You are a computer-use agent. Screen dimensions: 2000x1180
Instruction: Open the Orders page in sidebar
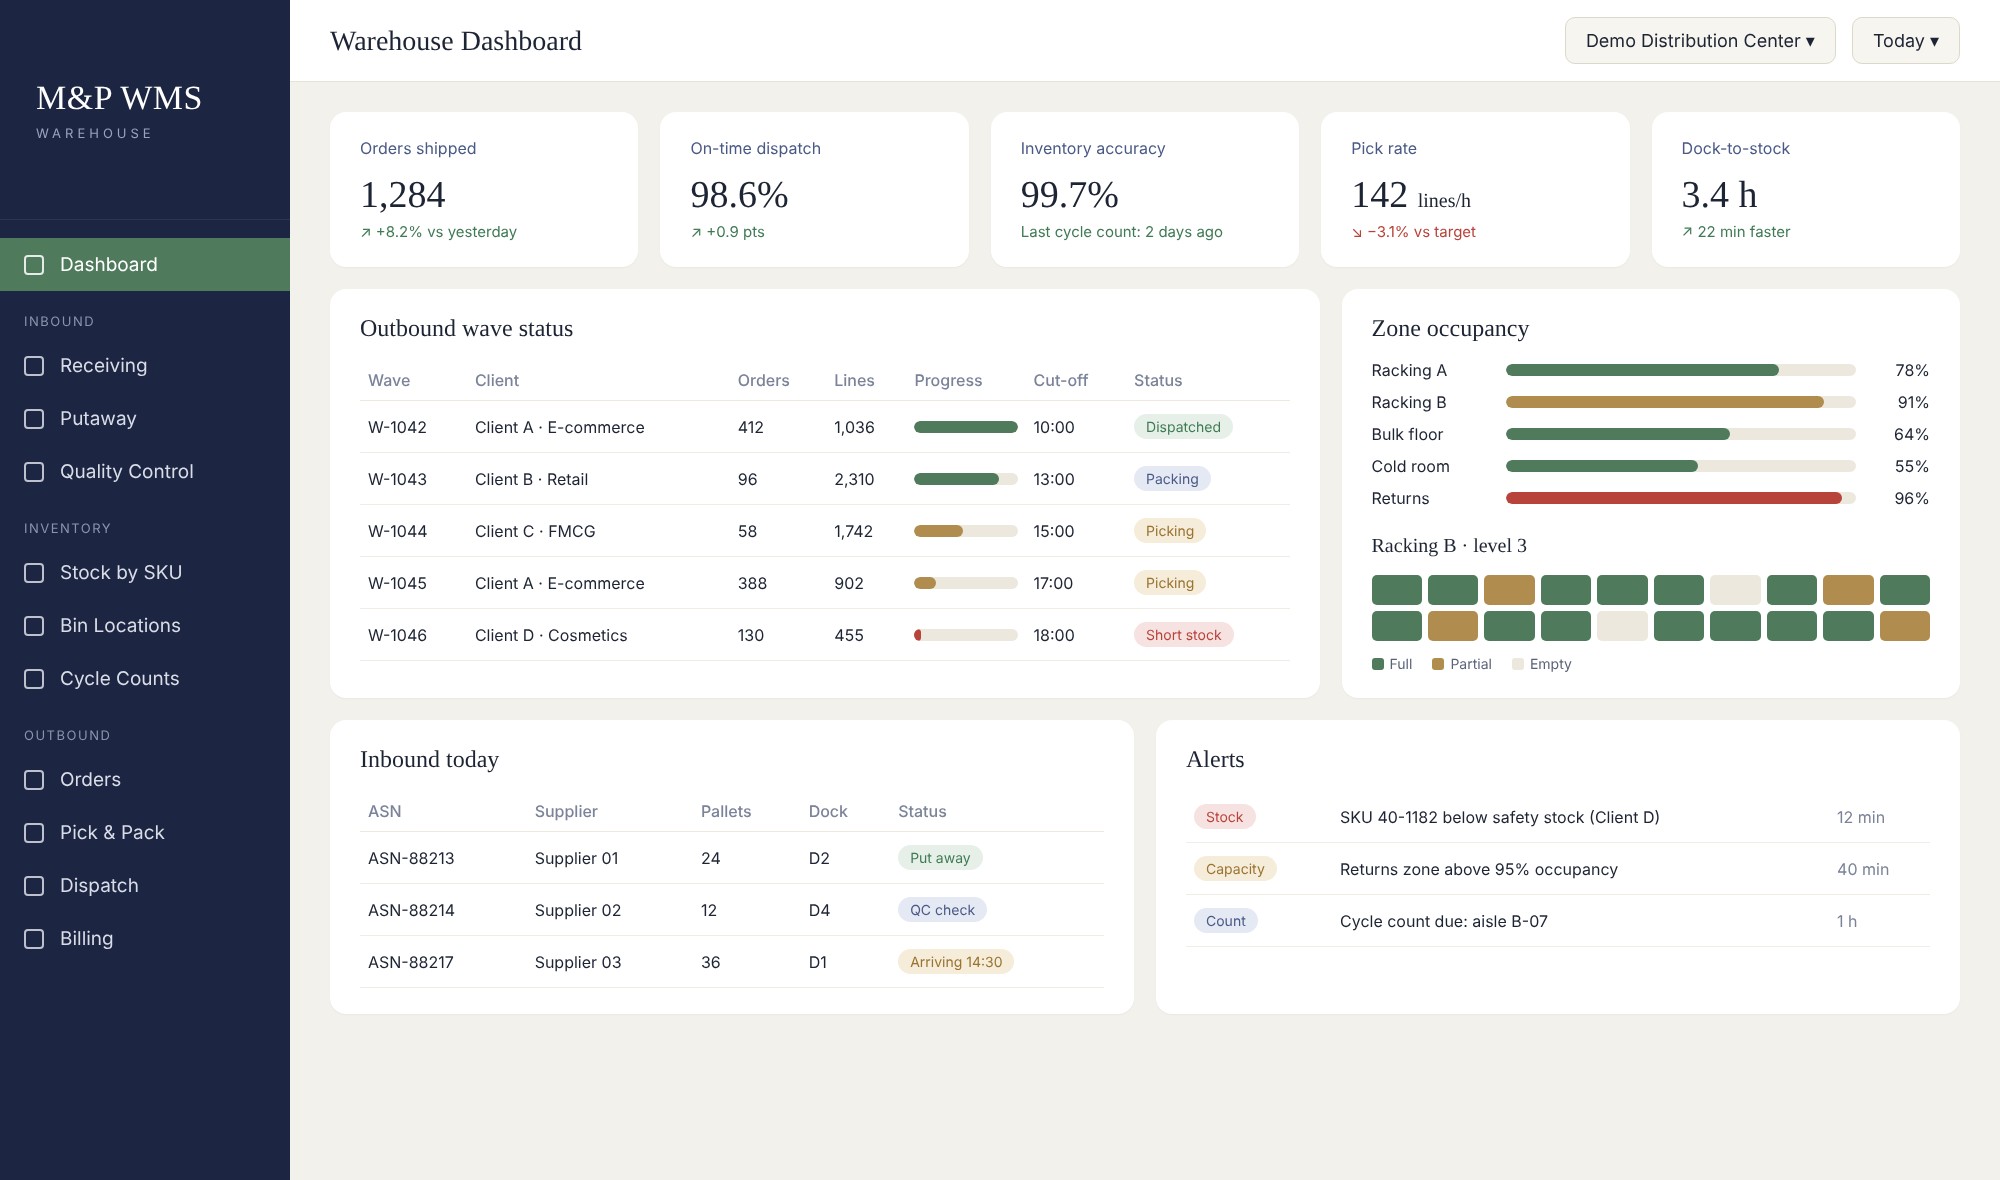point(145,780)
